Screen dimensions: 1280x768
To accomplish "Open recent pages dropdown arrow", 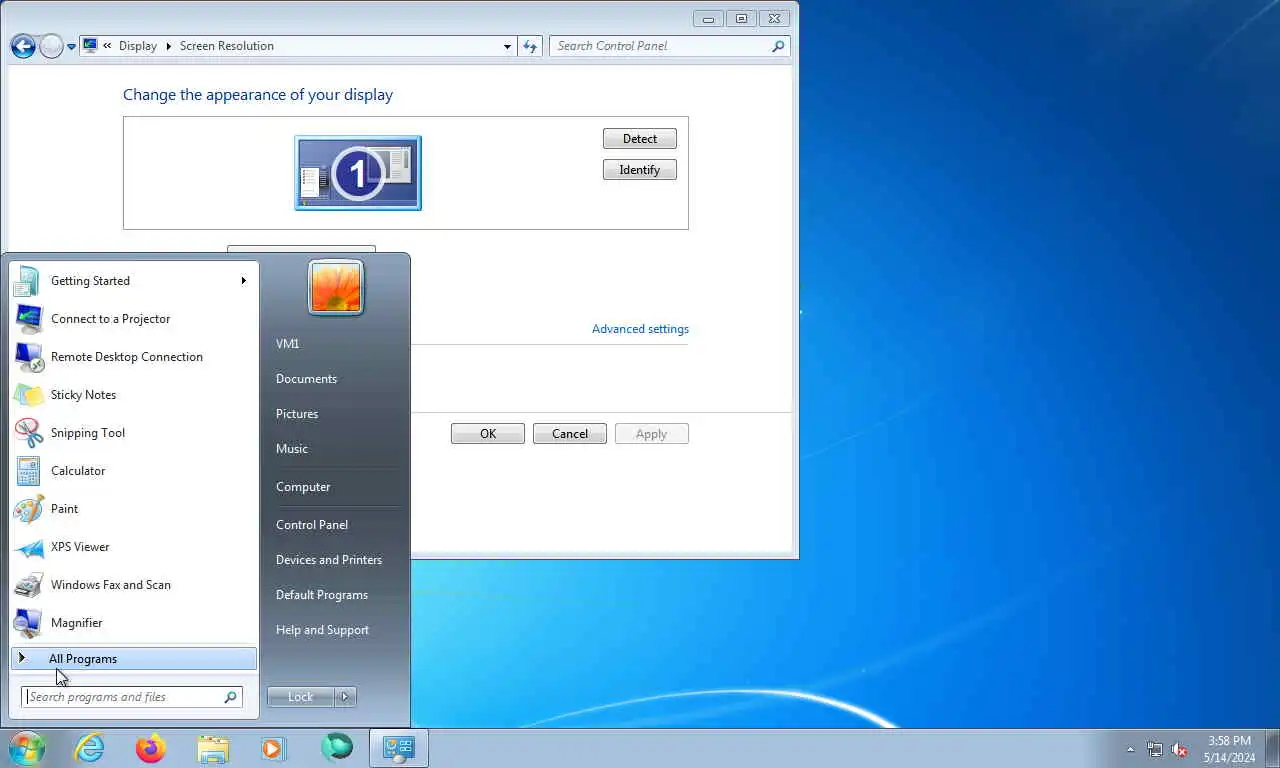I will [x=71, y=47].
